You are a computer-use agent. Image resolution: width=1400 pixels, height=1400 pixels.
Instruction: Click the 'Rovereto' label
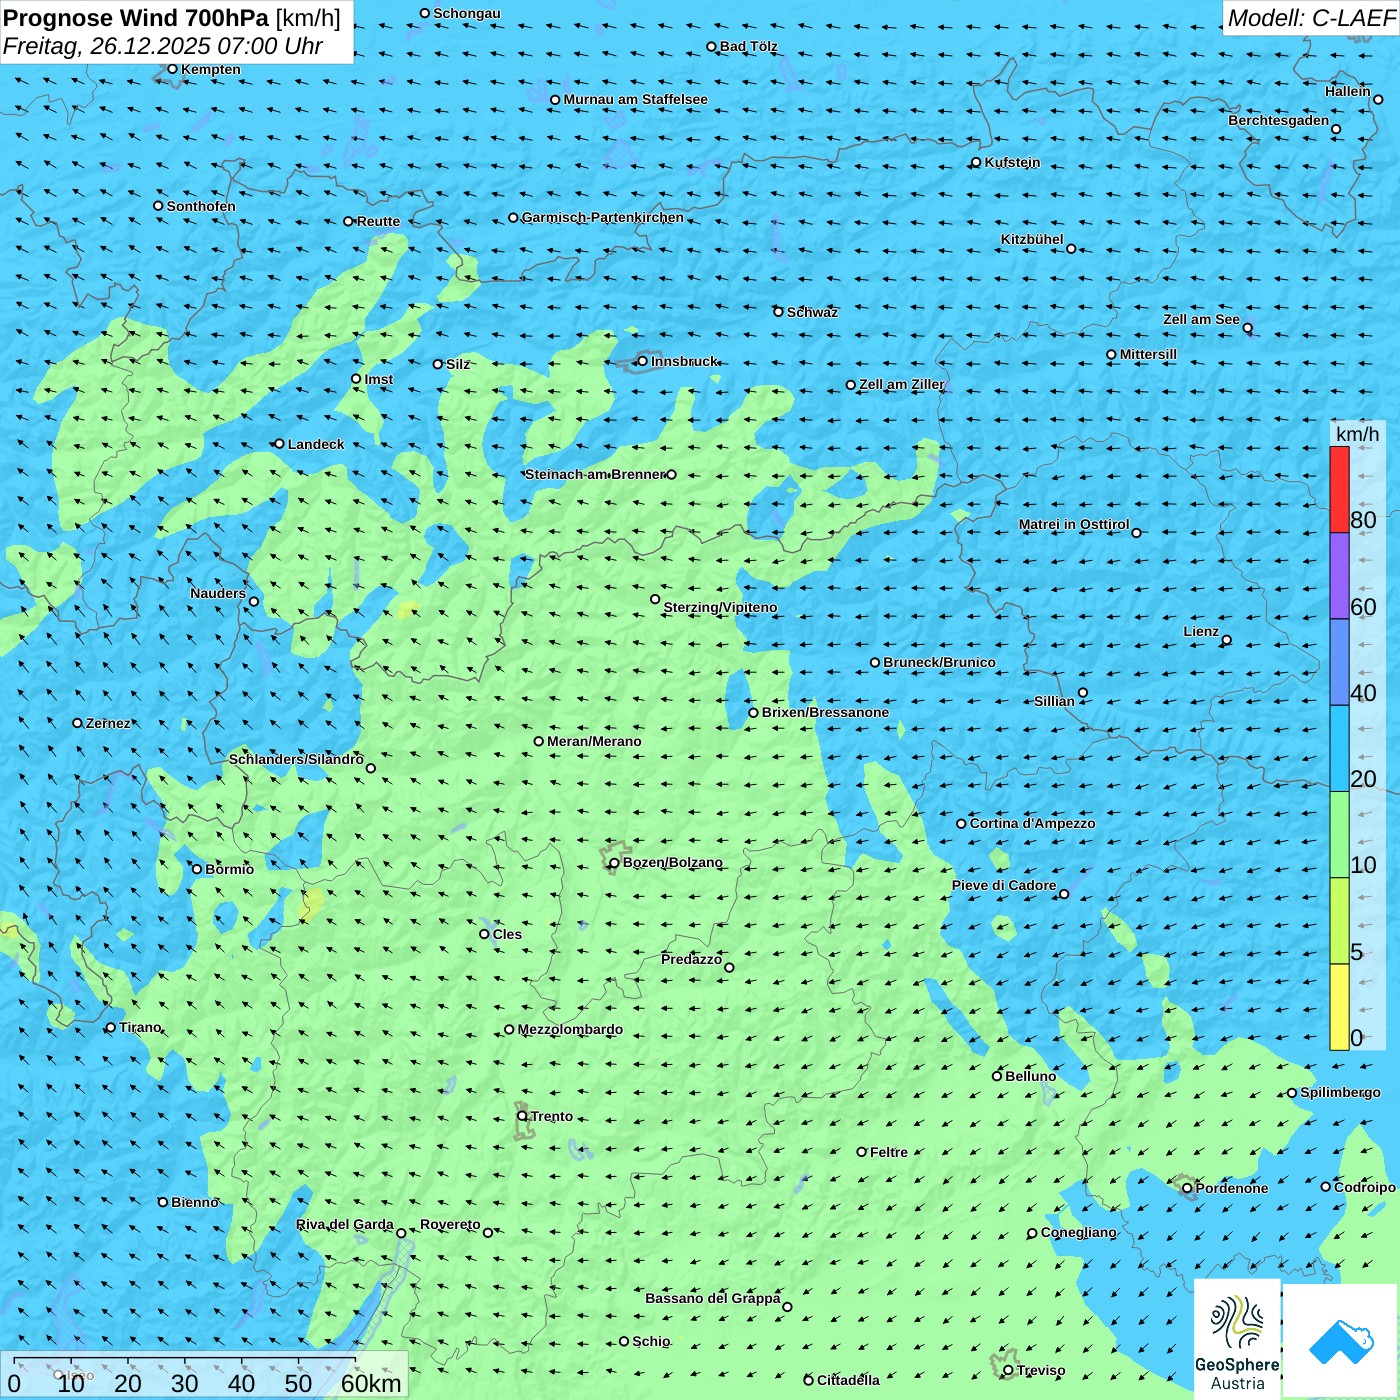[450, 1224]
